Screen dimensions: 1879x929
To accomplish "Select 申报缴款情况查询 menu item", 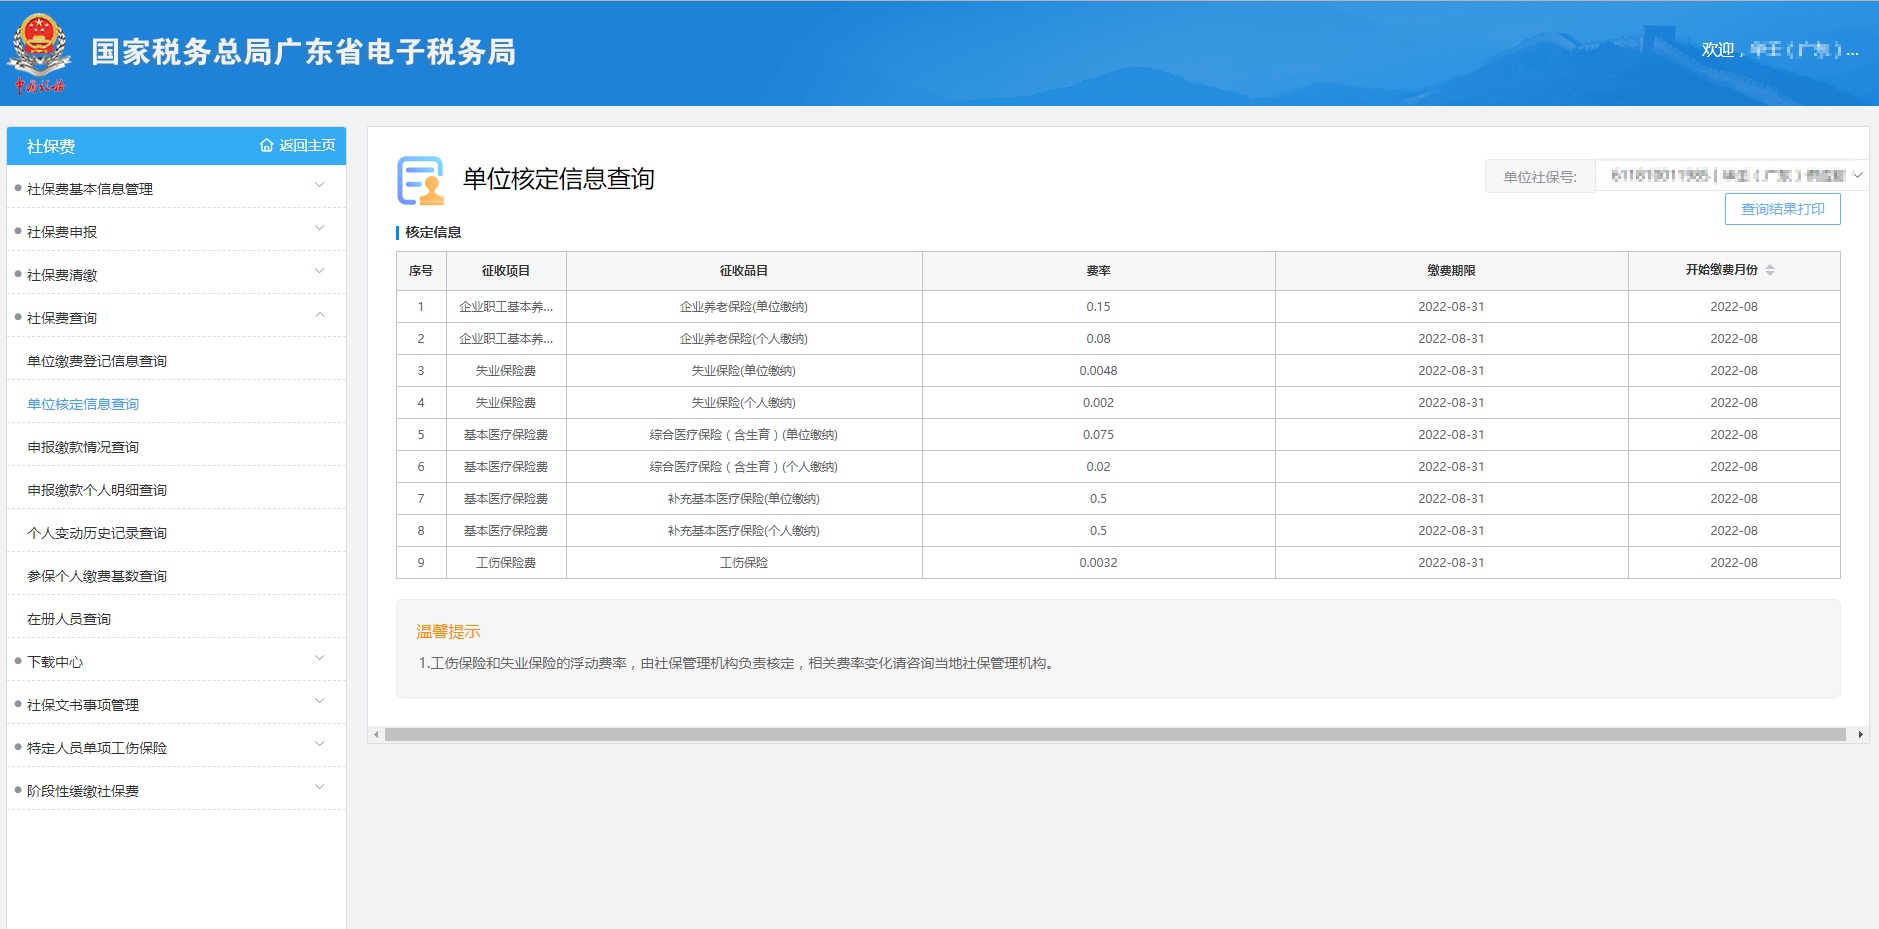I will (x=83, y=447).
